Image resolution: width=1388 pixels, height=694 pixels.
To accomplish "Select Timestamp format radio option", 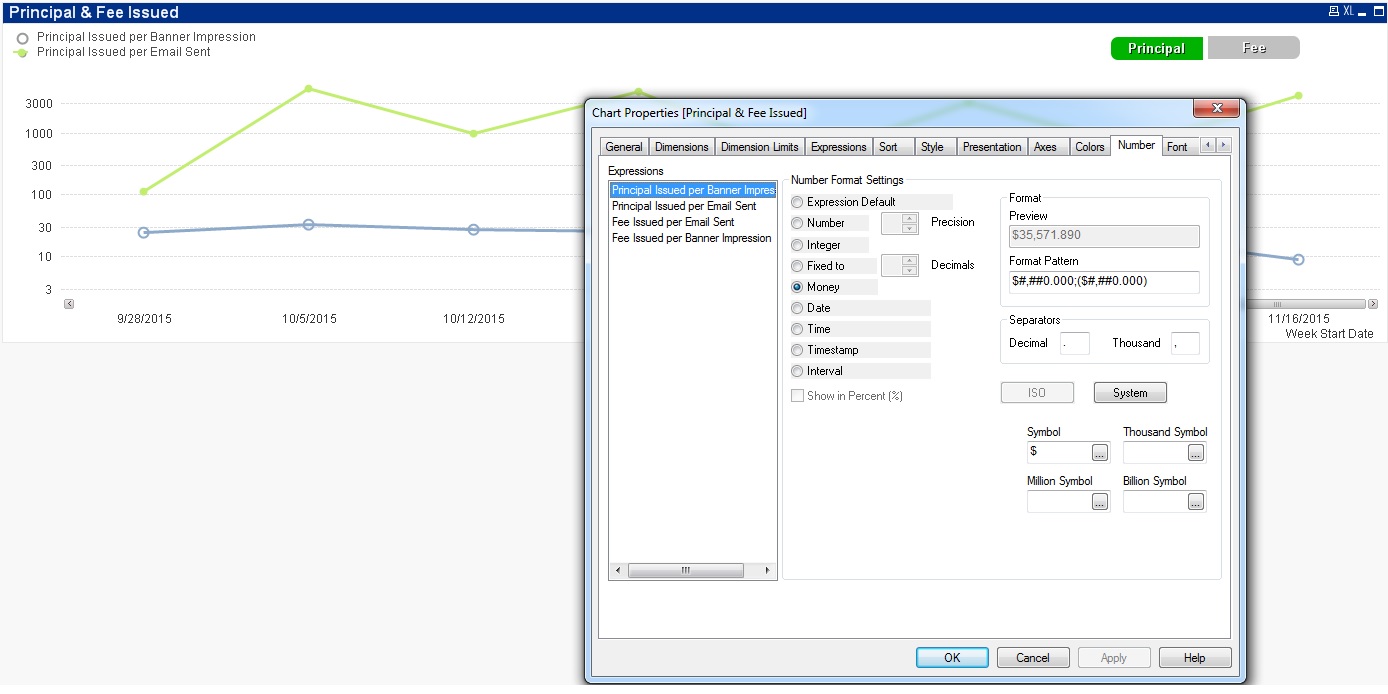I will [x=797, y=350].
